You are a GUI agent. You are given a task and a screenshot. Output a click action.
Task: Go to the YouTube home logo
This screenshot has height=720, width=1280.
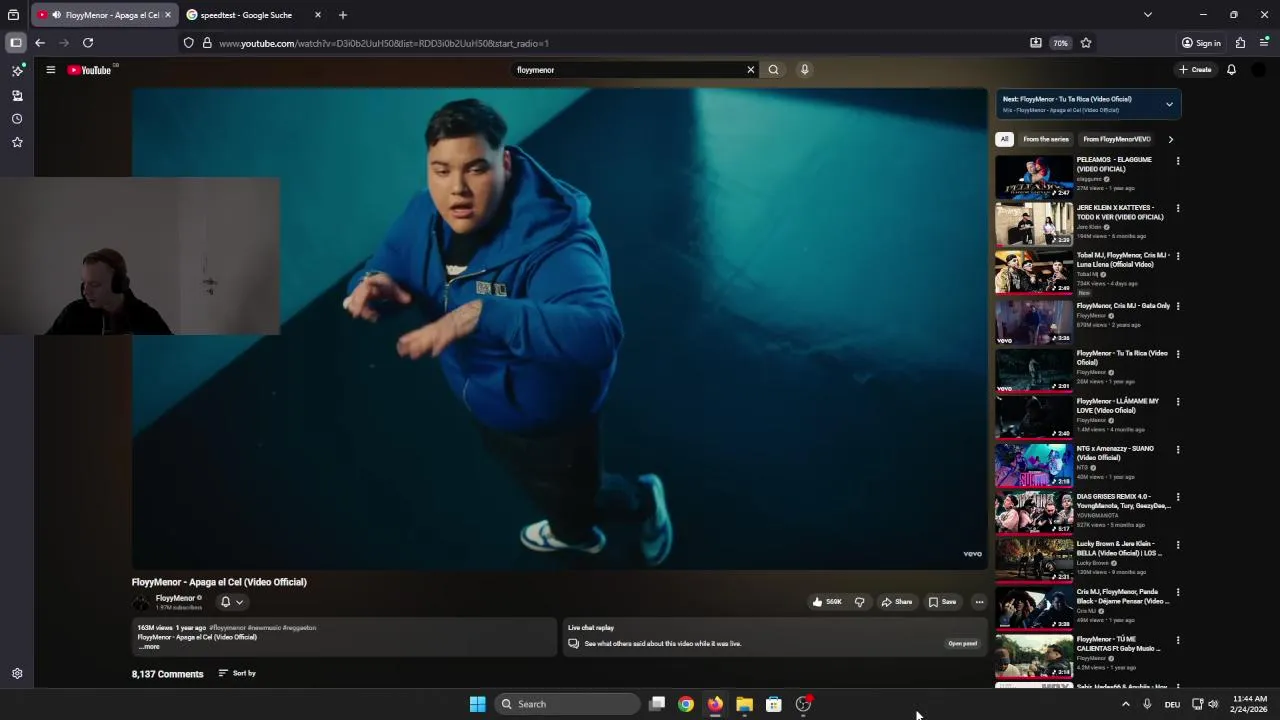click(90, 70)
